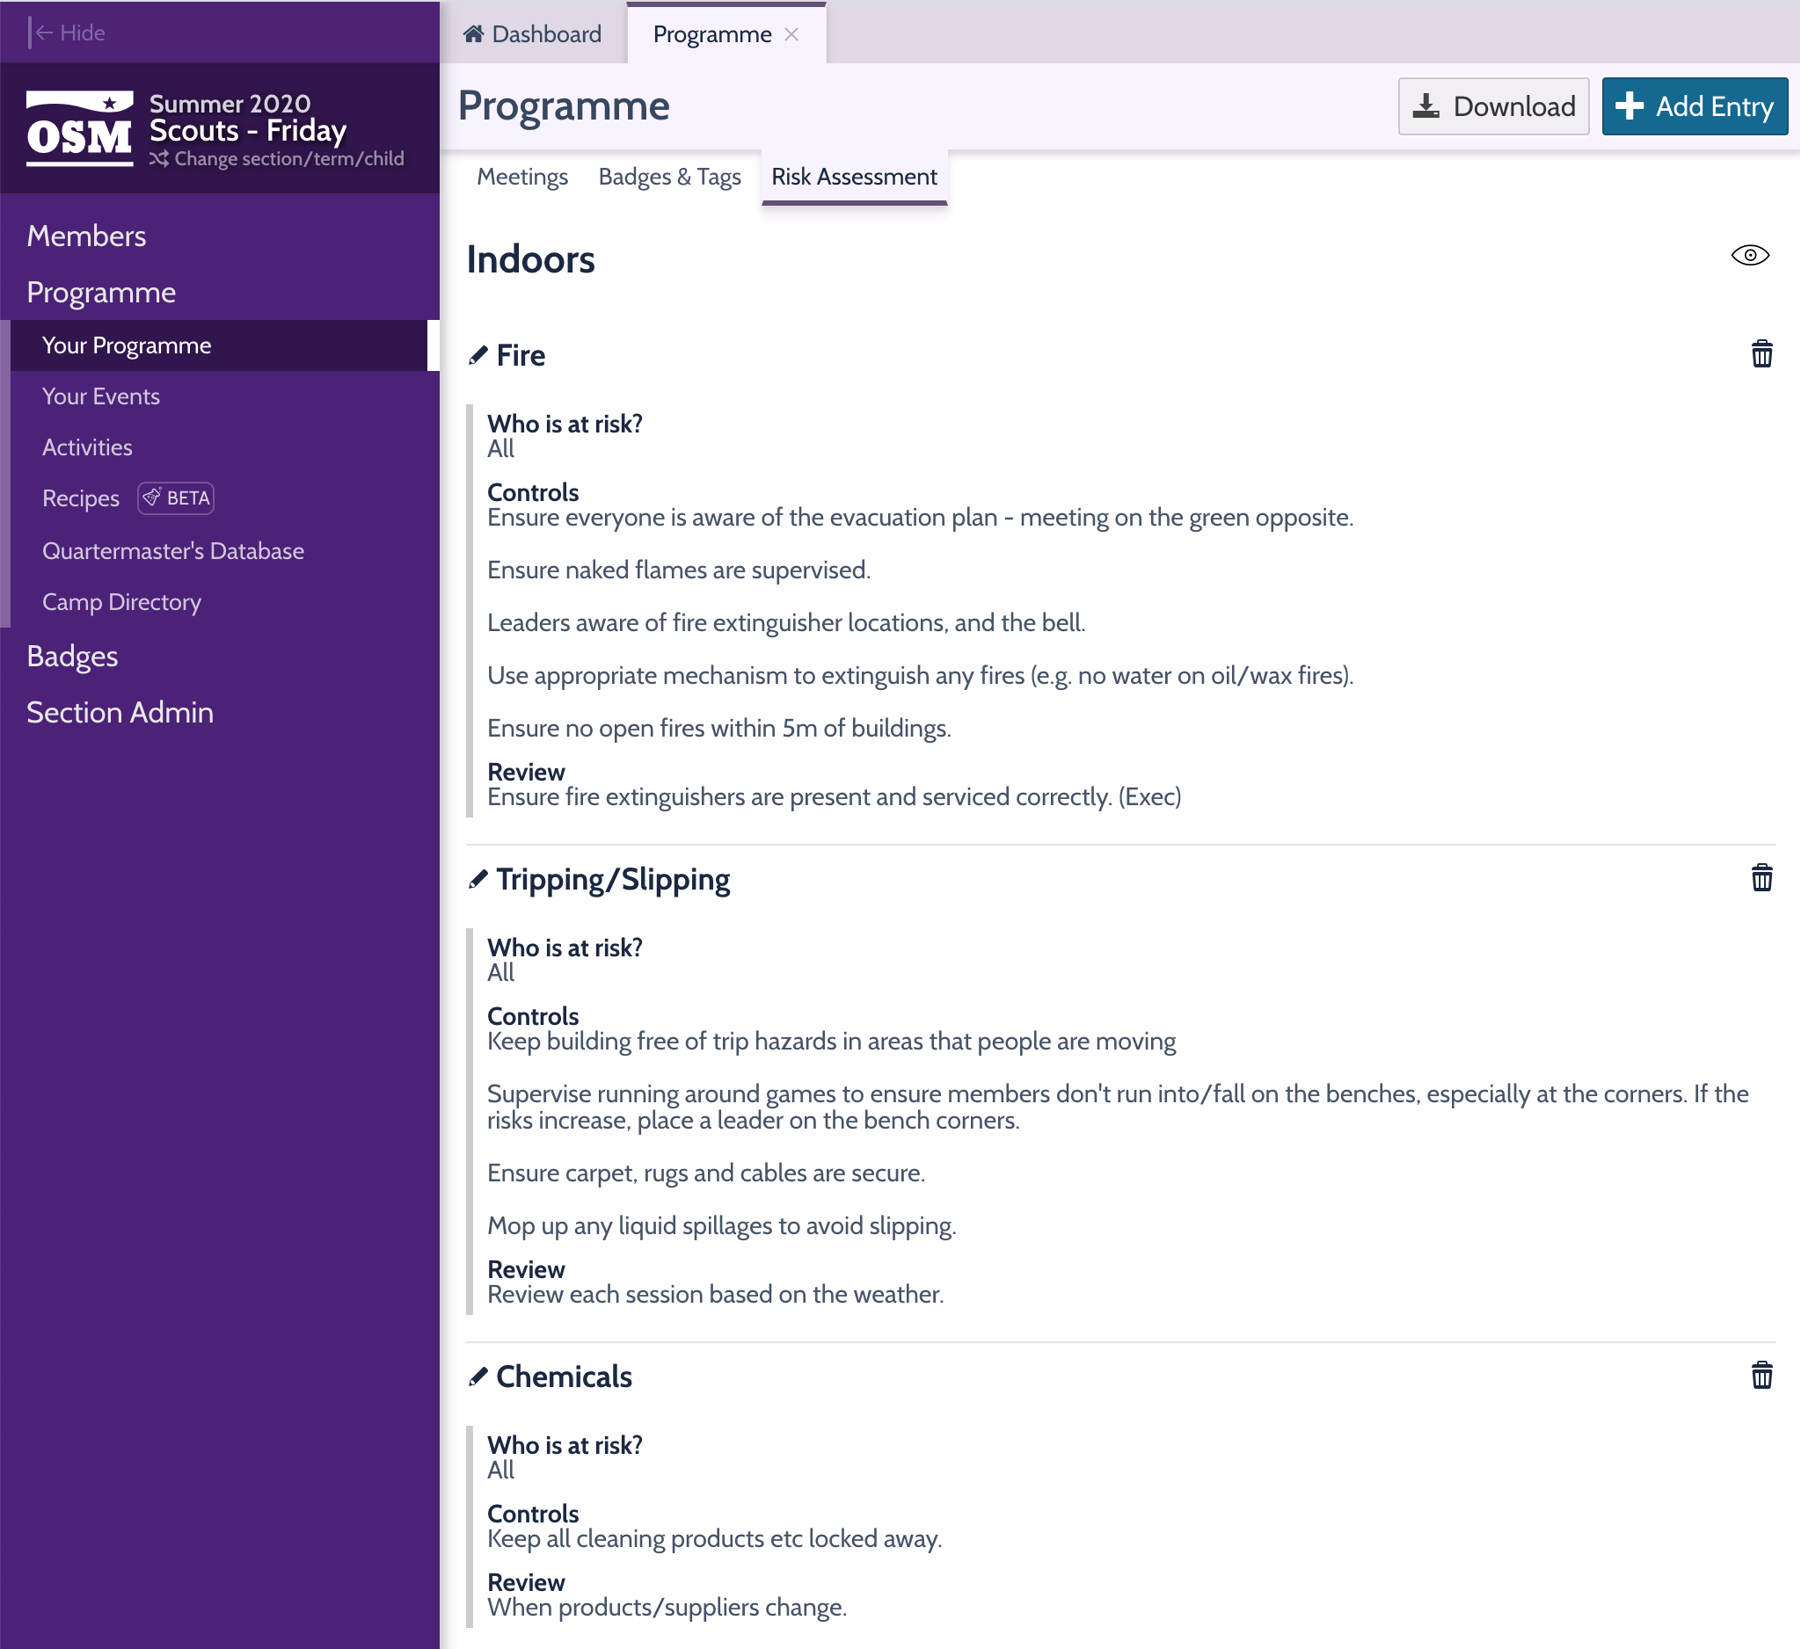Open Change section/term/child selector
The height and width of the screenshot is (1649, 1800).
click(x=278, y=159)
